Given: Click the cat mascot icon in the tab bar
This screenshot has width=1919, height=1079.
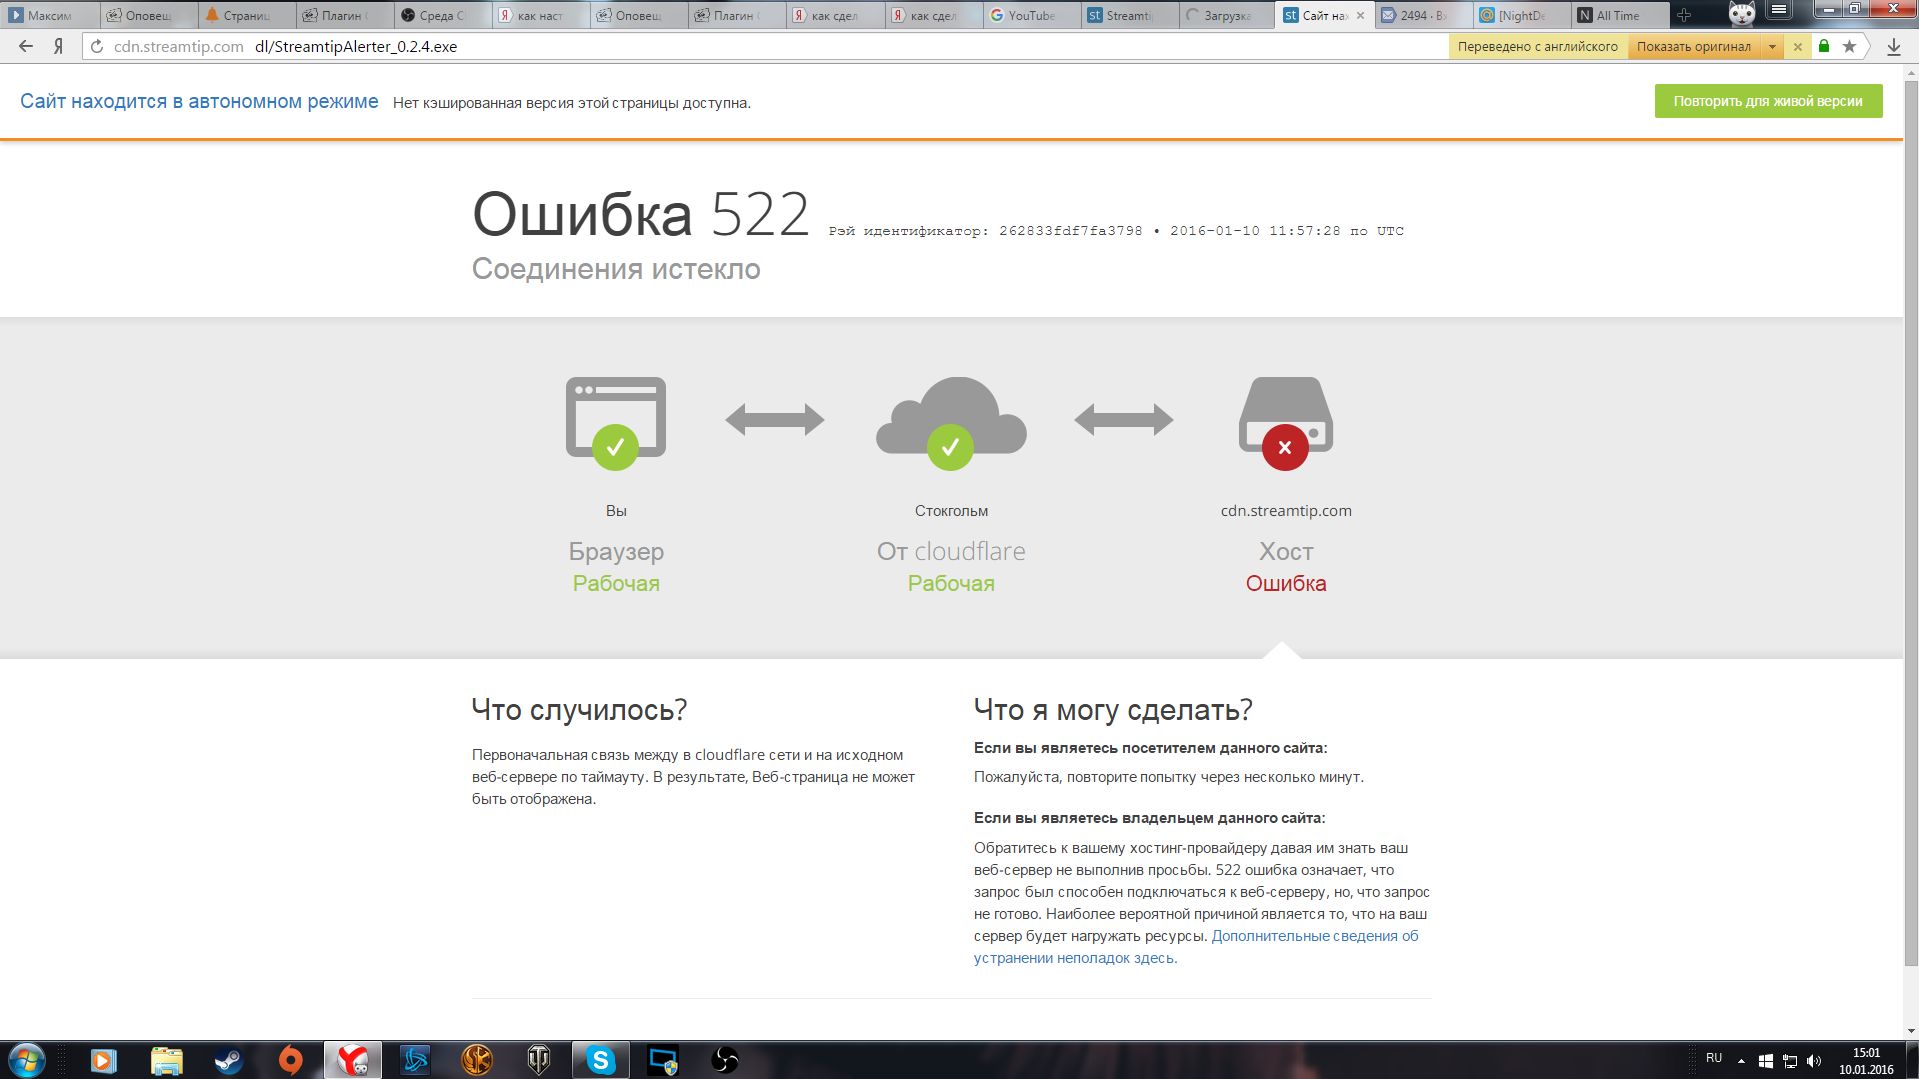Looking at the screenshot, I should coord(1742,13).
